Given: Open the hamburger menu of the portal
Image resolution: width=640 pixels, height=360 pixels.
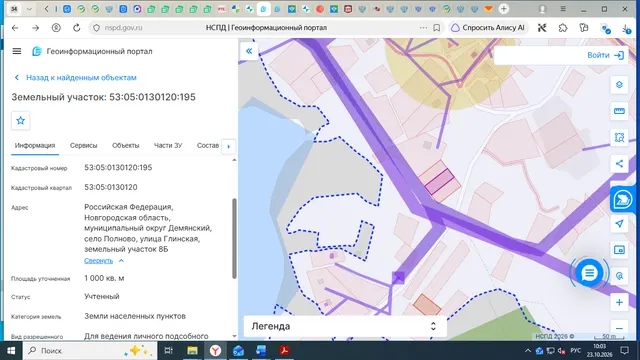Looking at the screenshot, I should pos(17,51).
